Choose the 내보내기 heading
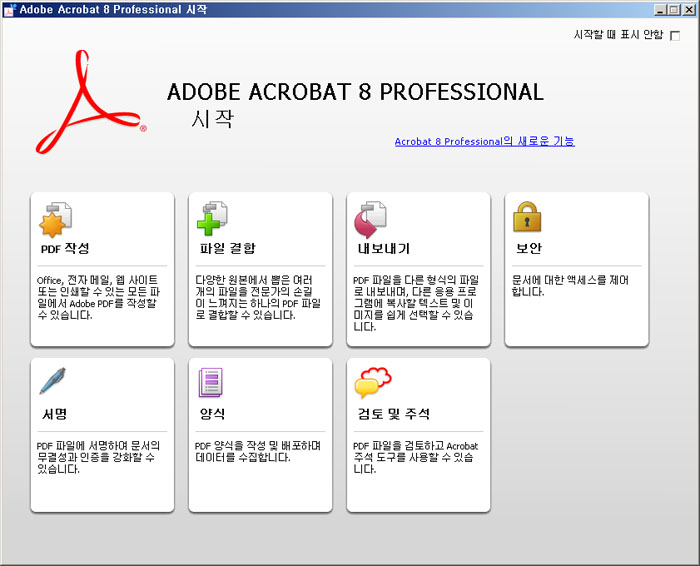Screen dimensions: 700x566 point(384,248)
